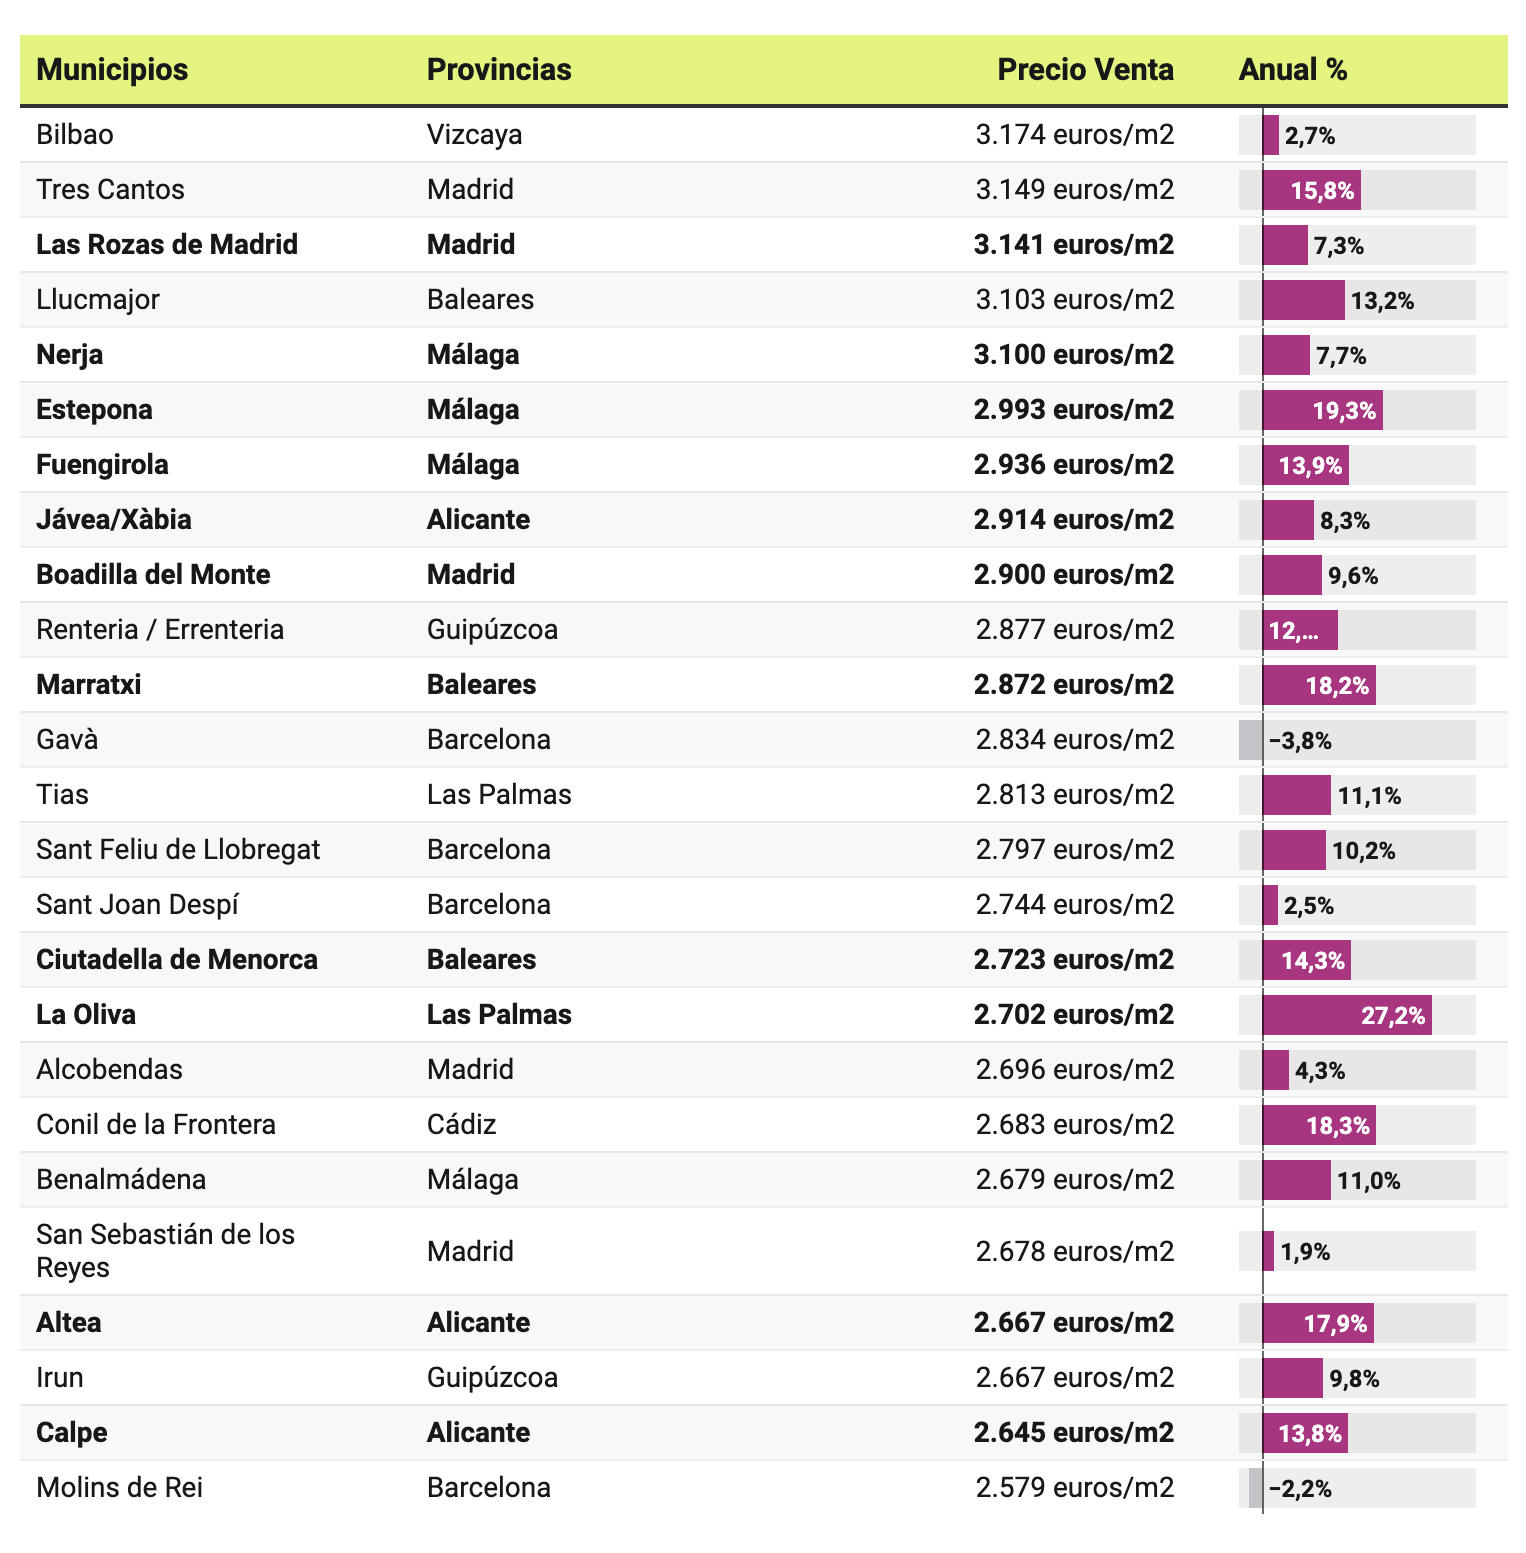Select the Conil de la Frontera cell

coord(156,1125)
